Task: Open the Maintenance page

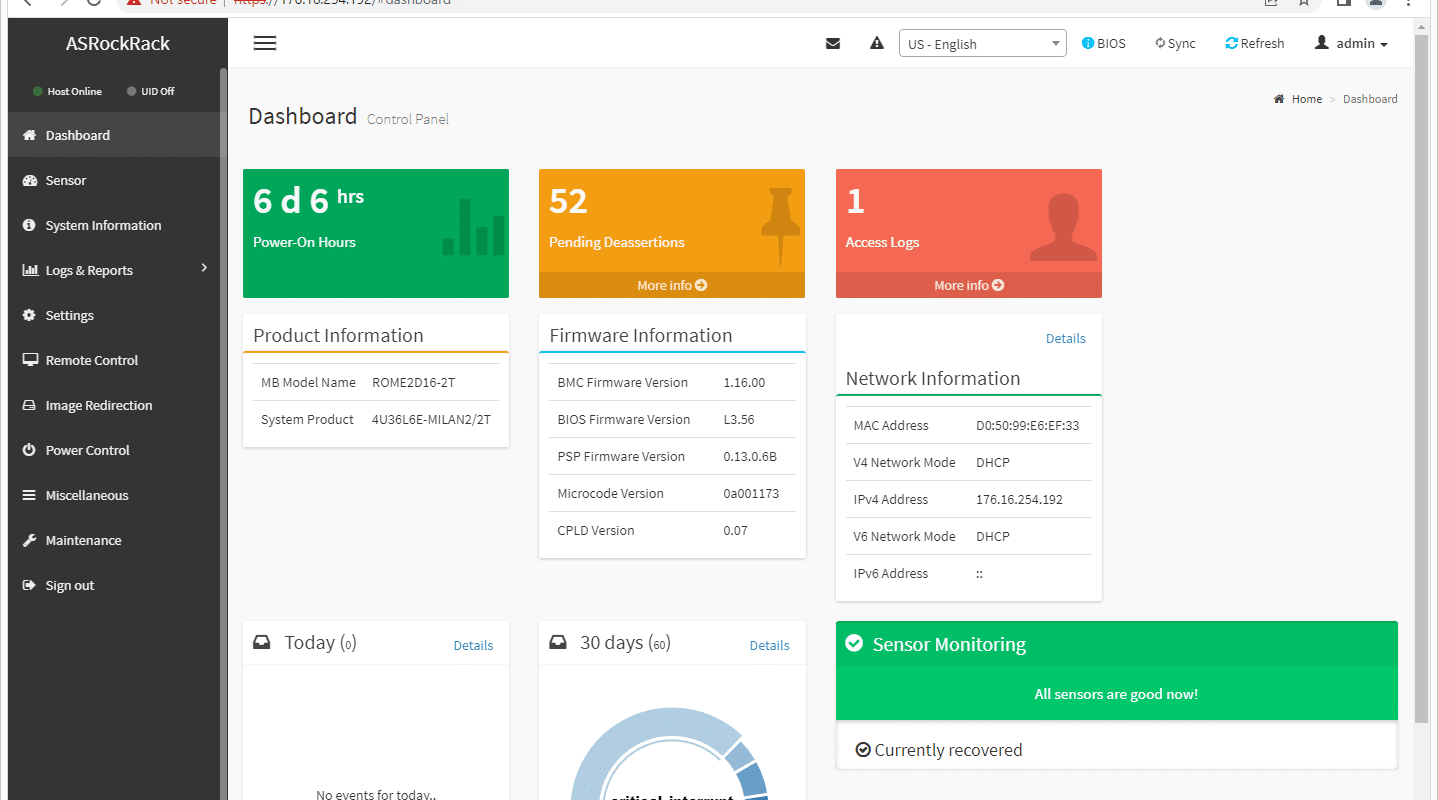Action: [x=116, y=540]
